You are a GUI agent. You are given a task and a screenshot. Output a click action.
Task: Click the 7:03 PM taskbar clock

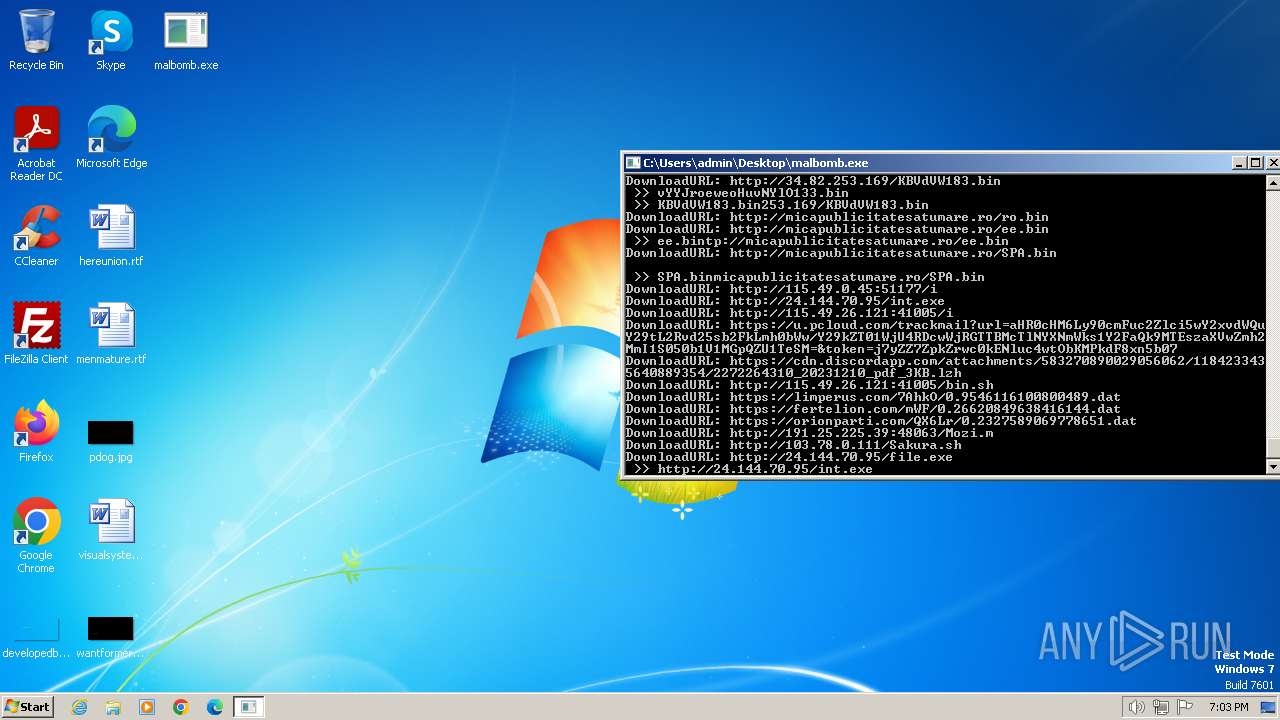(x=1228, y=707)
